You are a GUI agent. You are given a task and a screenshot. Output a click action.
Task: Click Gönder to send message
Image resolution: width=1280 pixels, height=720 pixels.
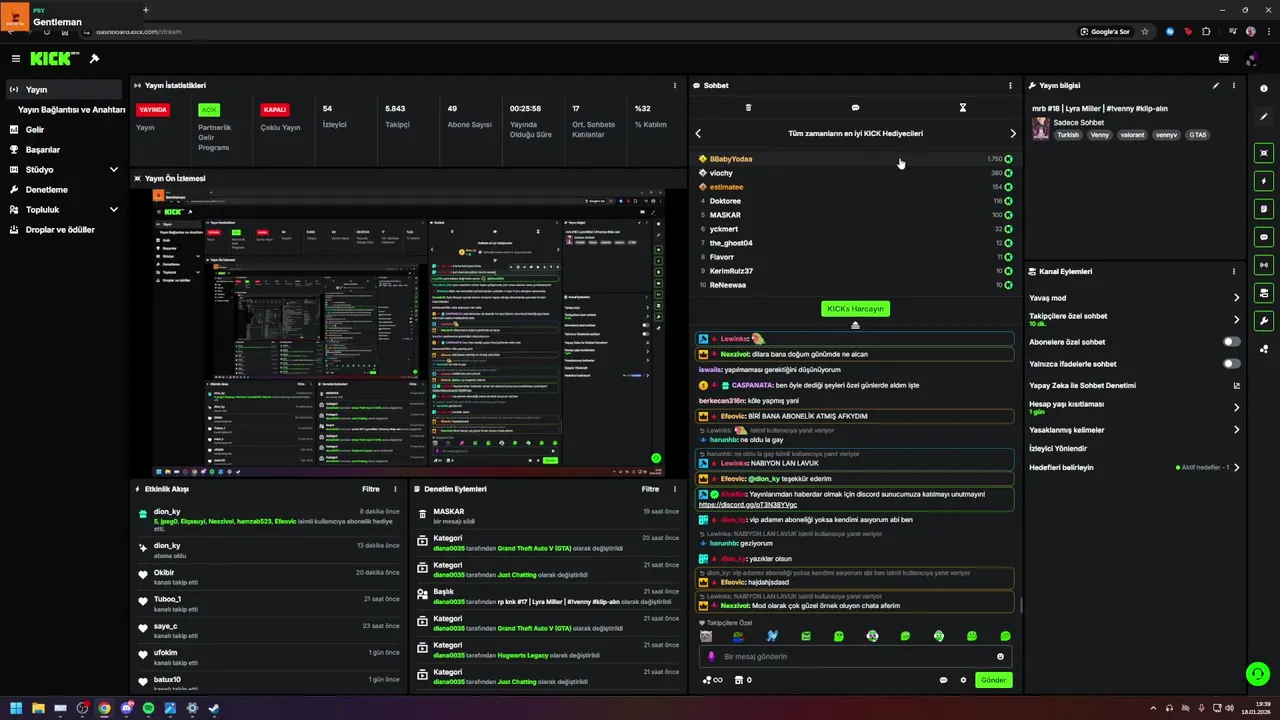993,680
